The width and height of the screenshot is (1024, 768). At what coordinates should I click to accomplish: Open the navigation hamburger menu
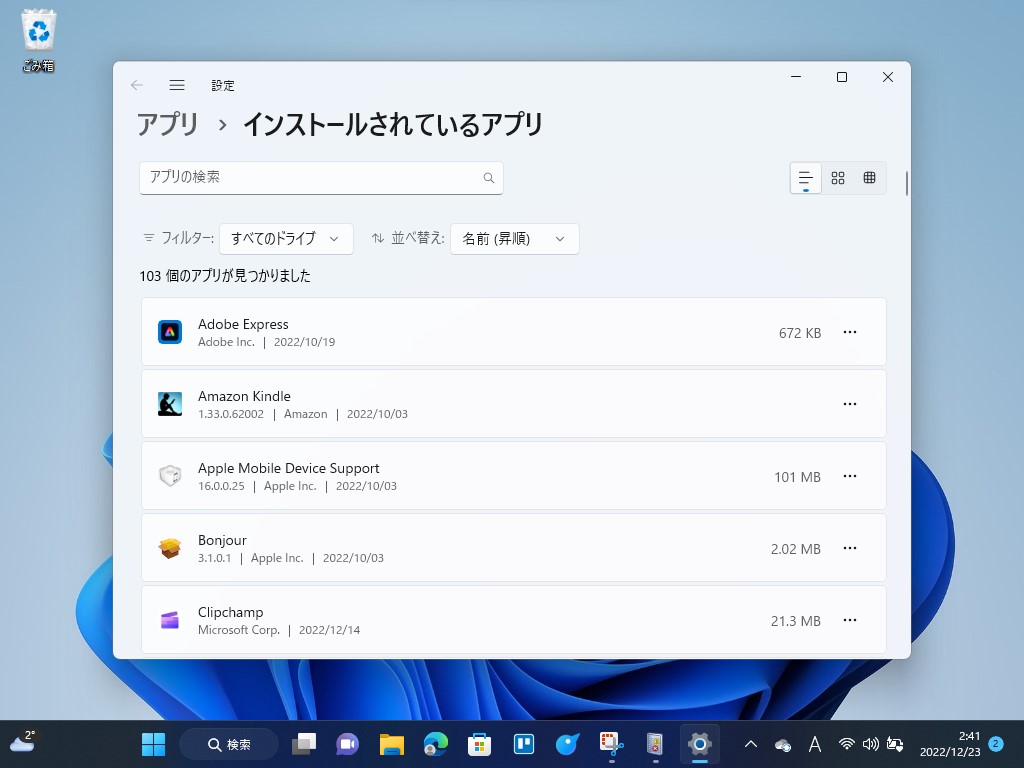click(x=177, y=85)
